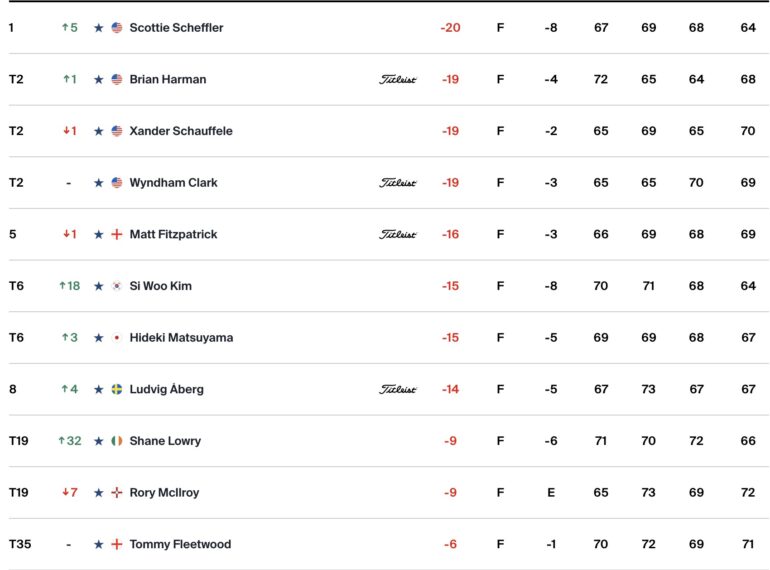The image size is (770, 570).
Task: Click the USA flag beside Xander Schauffele
Action: 117,131
